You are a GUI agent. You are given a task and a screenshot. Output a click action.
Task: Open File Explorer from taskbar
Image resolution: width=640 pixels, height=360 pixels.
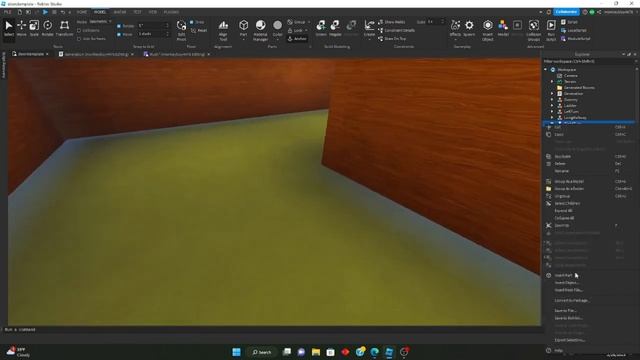click(316, 352)
